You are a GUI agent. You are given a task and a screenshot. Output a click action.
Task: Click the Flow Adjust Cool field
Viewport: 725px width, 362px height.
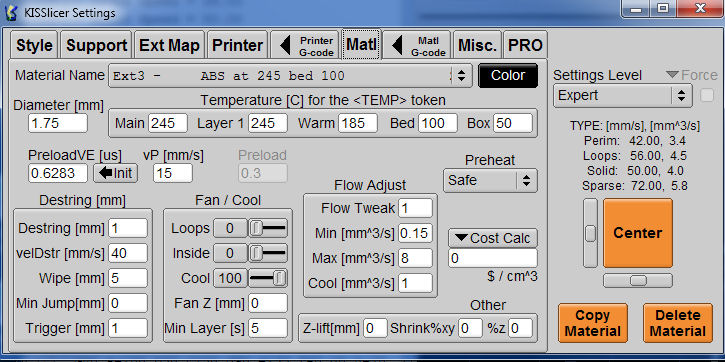[415, 282]
